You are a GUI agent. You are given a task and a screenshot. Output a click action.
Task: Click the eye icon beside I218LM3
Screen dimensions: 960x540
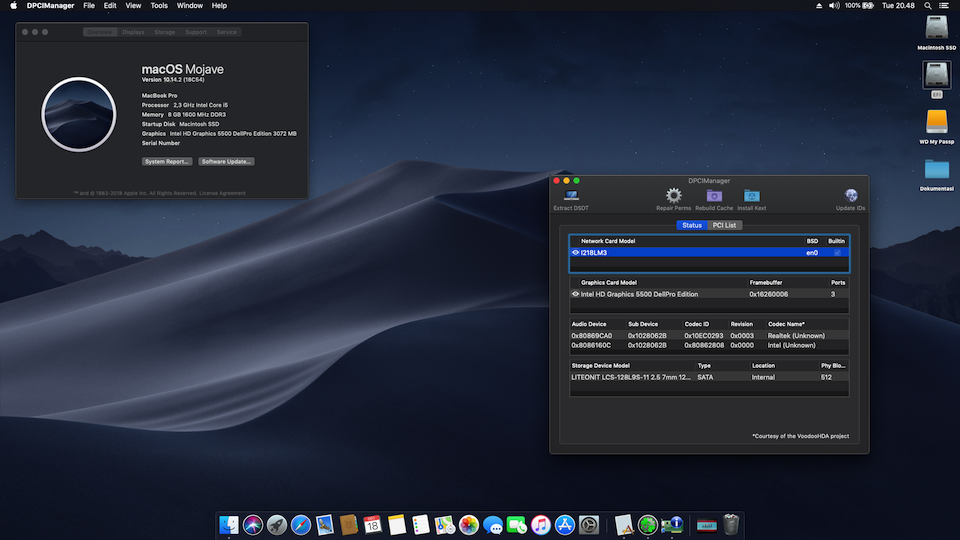575,253
